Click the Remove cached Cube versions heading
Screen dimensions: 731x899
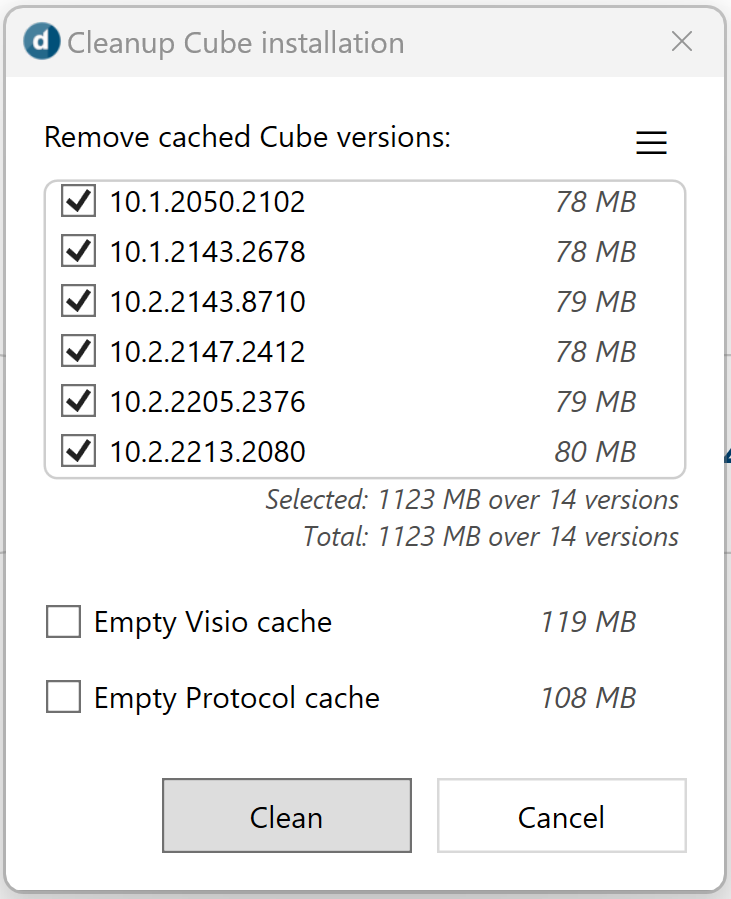coord(247,138)
